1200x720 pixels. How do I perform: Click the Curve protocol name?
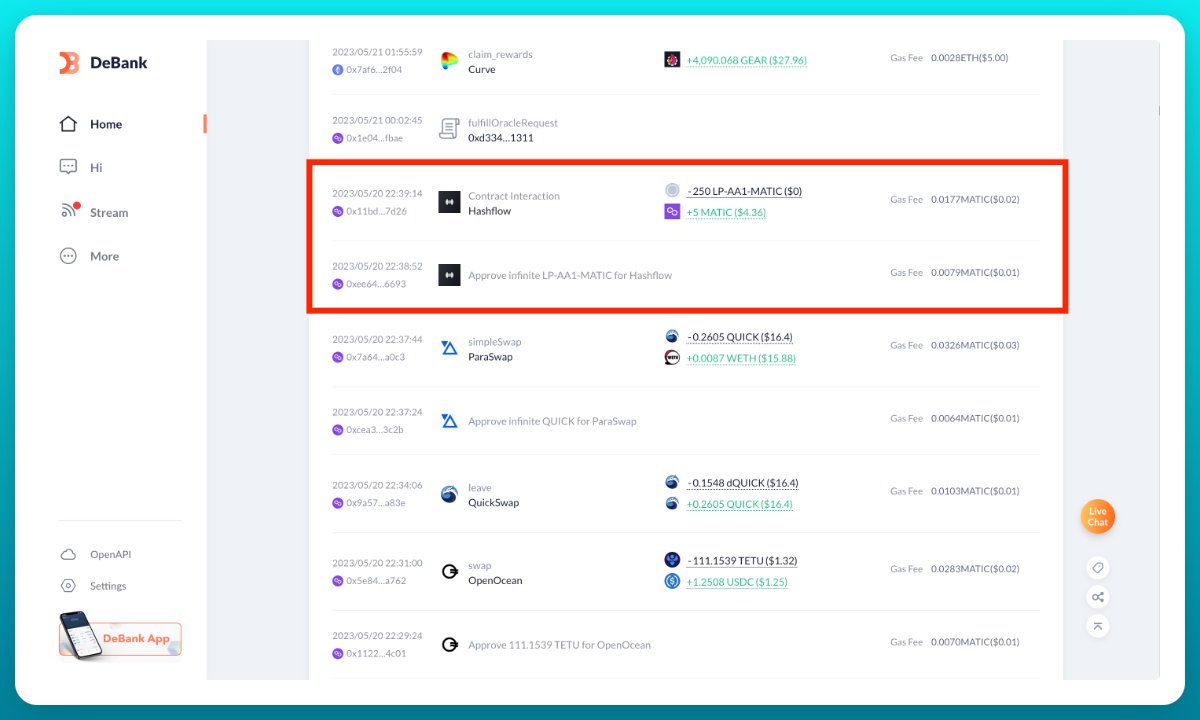pos(482,70)
